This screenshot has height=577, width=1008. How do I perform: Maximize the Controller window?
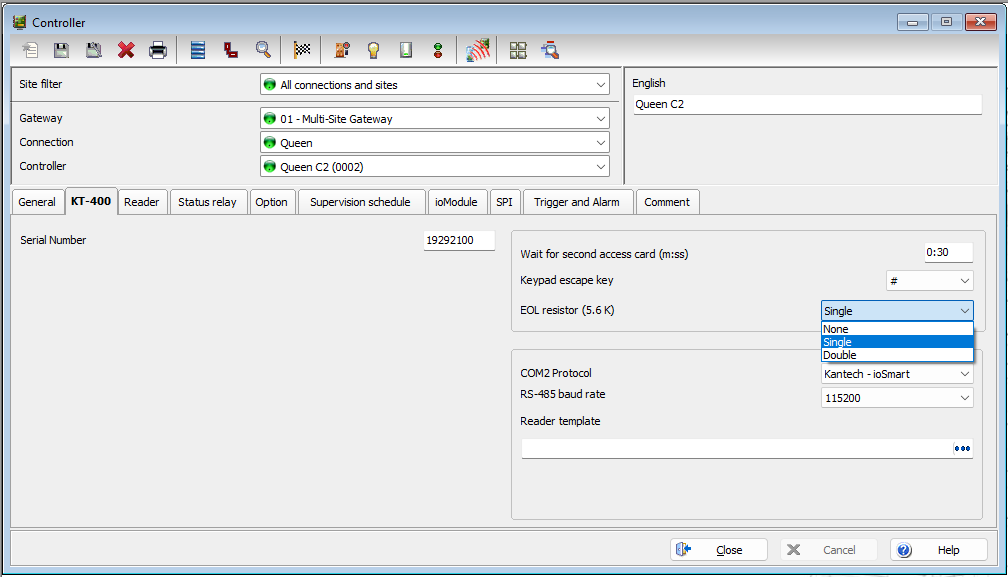tap(946, 22)
